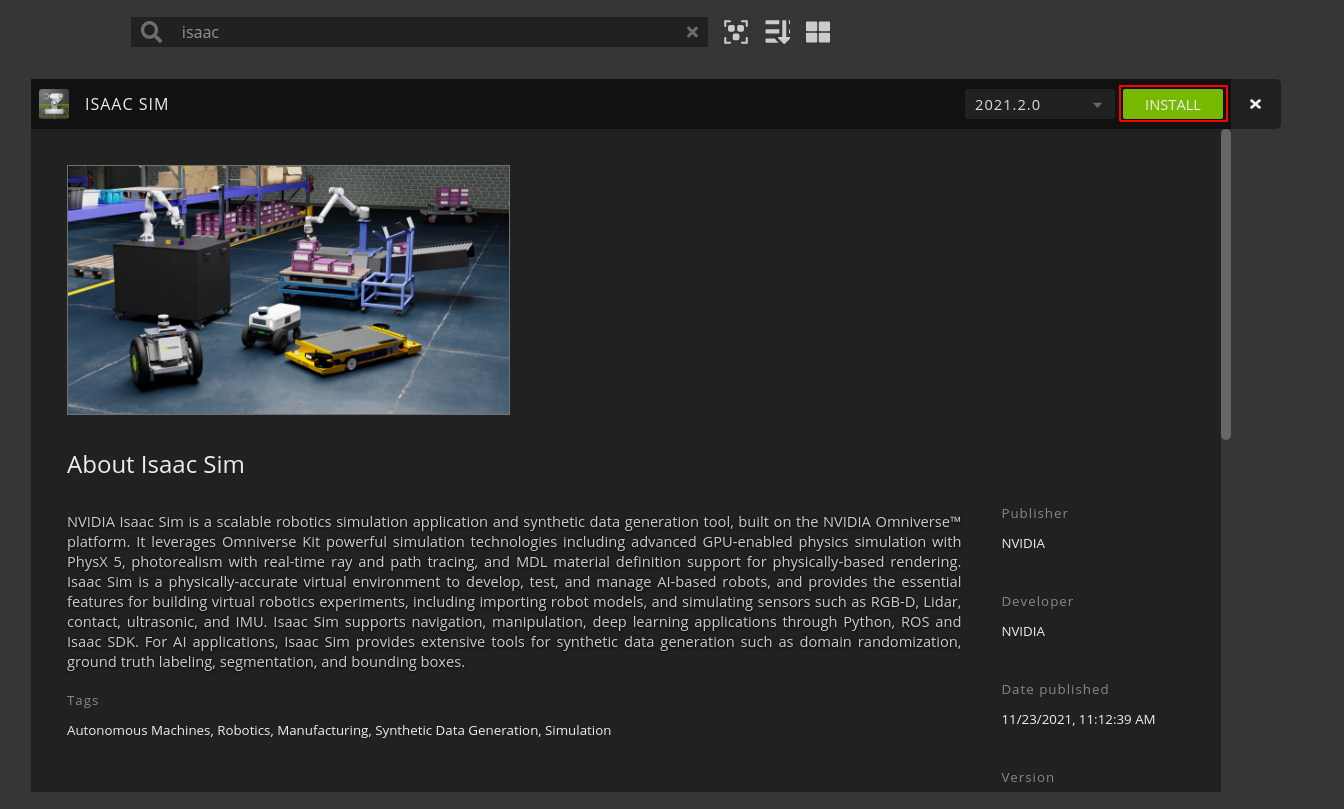Clear the 'isaac' search text
The width and height of the screenshot is (1344, 809).
[x=692, y=32]
